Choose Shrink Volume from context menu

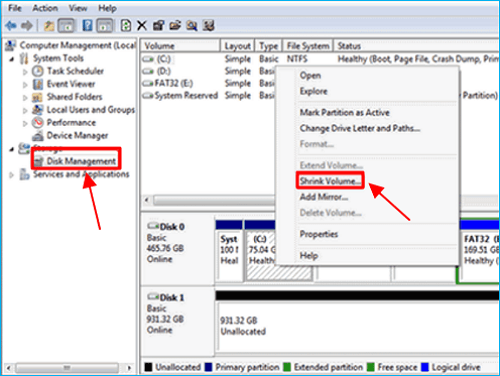point(330,181)
